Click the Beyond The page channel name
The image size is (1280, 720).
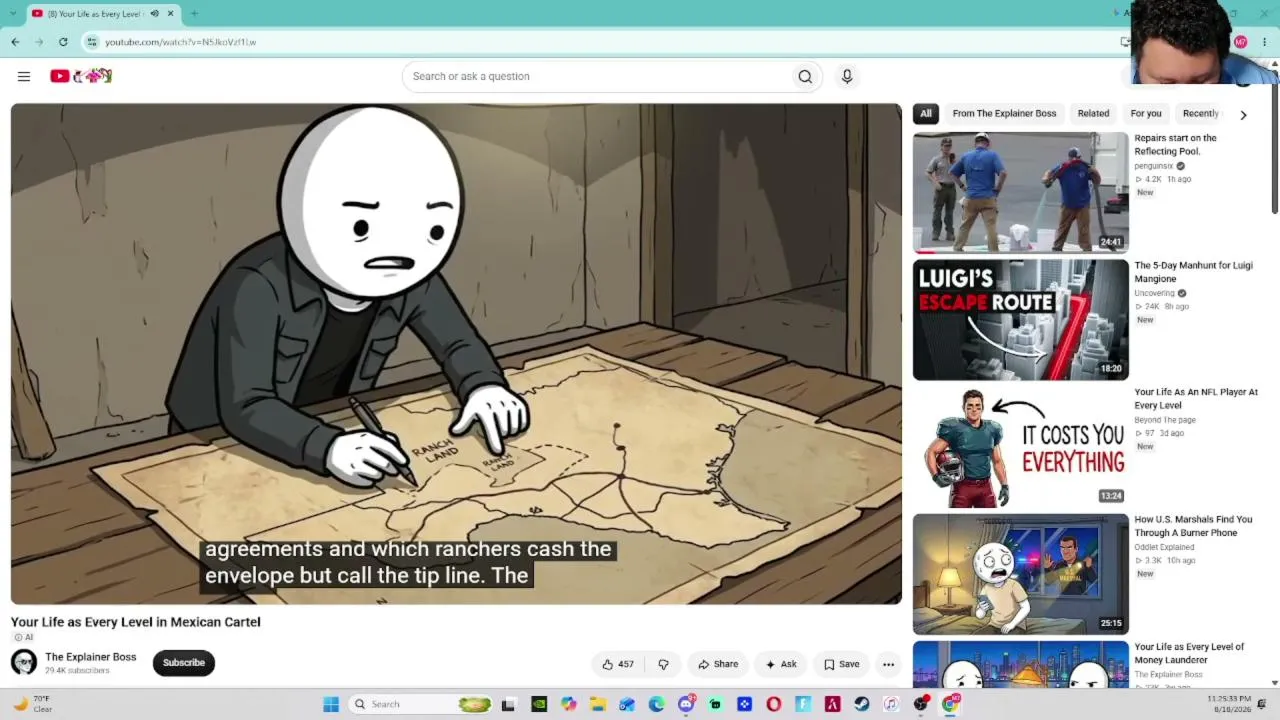(1165, 420)
